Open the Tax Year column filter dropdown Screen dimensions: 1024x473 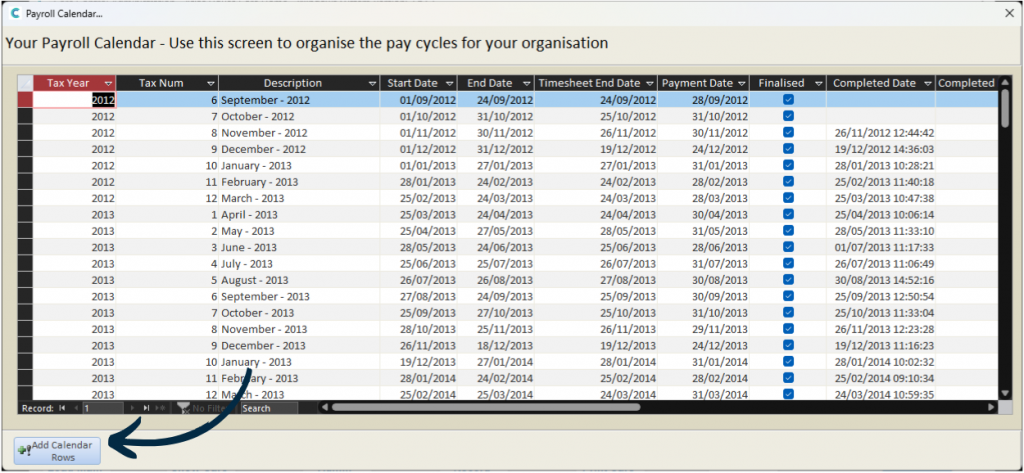point(108,83)
